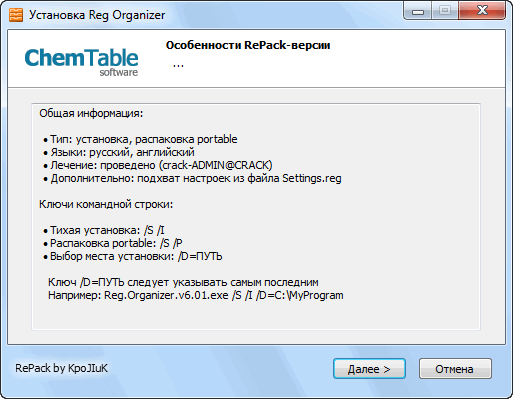Click the disabled maximize window button
Image resolution: width=513 pixels, height=399 pixels.
coord(445,11)
